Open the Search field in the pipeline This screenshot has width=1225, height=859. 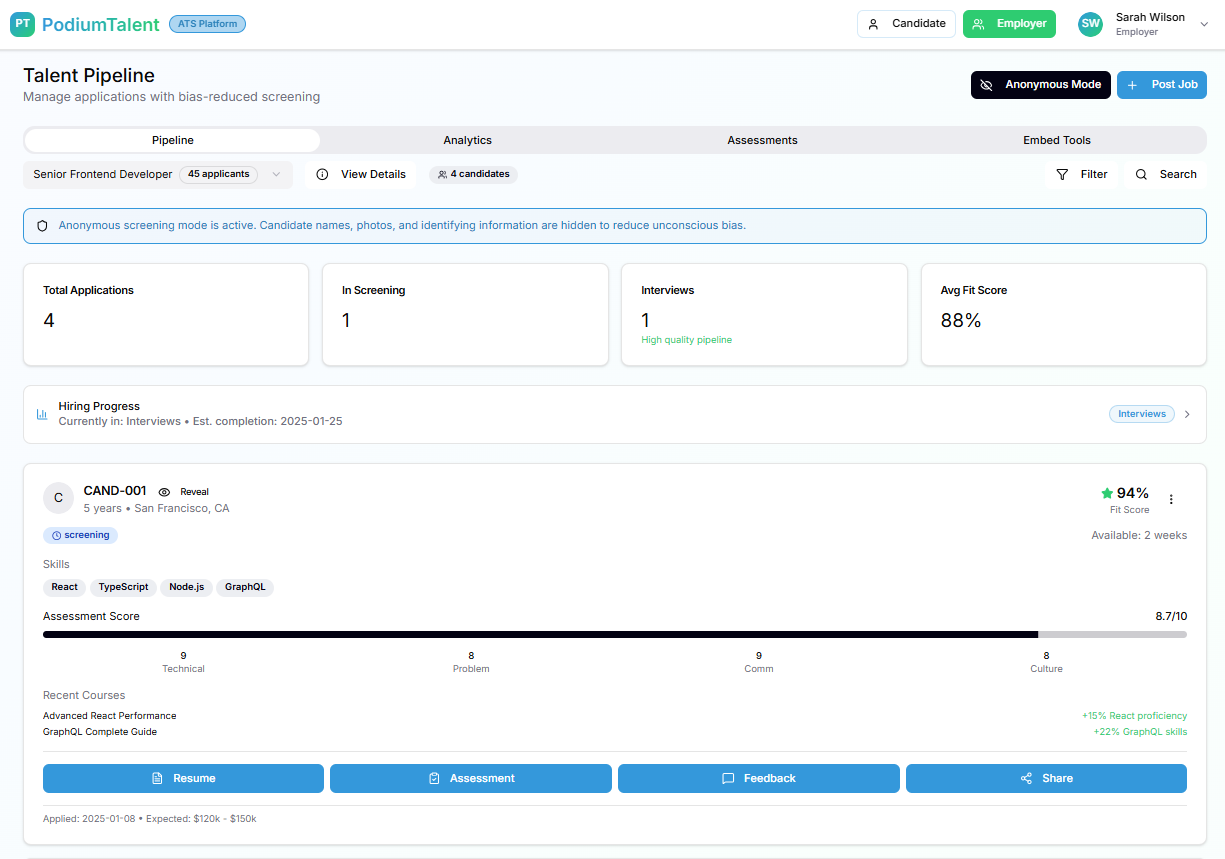point(1166,174)
